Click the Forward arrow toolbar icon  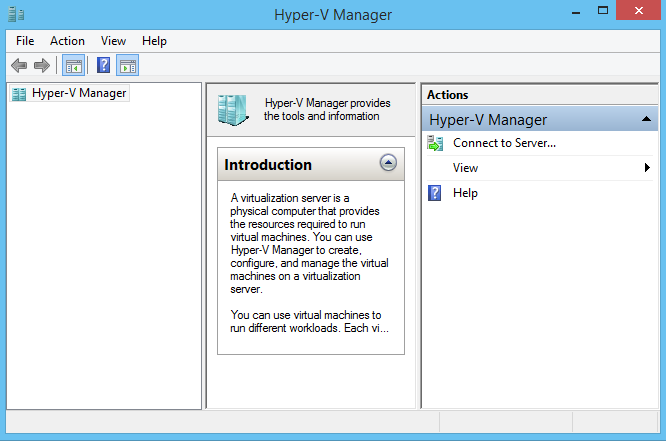(x=42, y=65)
